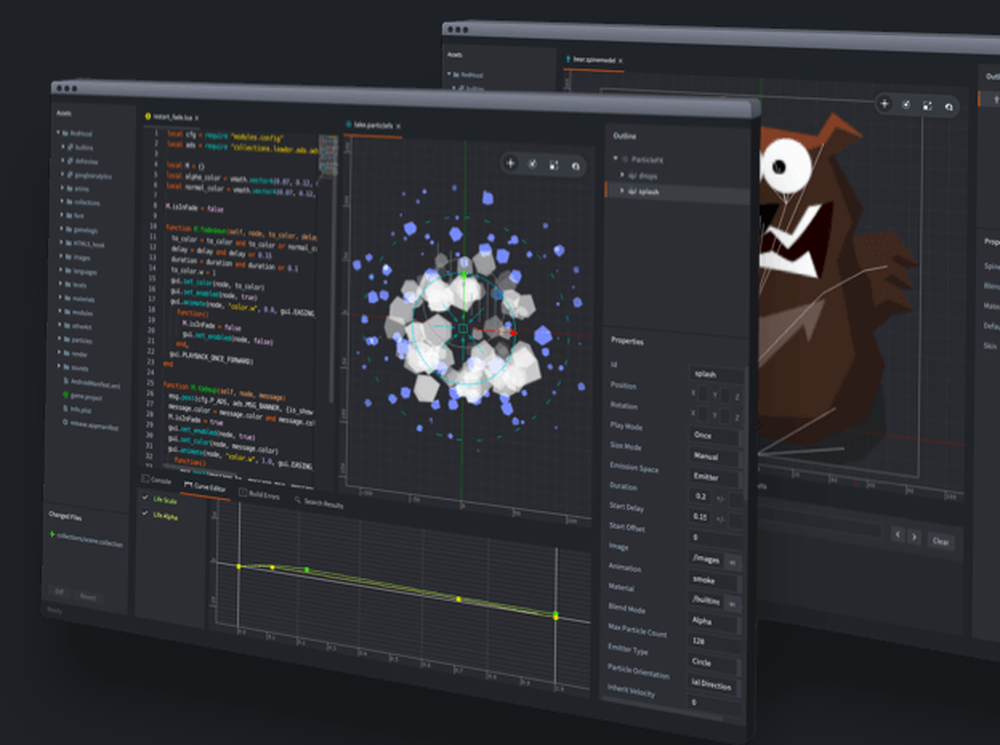Click the camera perspective icon in the front scene toolbar
This screenshot has width=1000, height=745.
coord(575,166)
